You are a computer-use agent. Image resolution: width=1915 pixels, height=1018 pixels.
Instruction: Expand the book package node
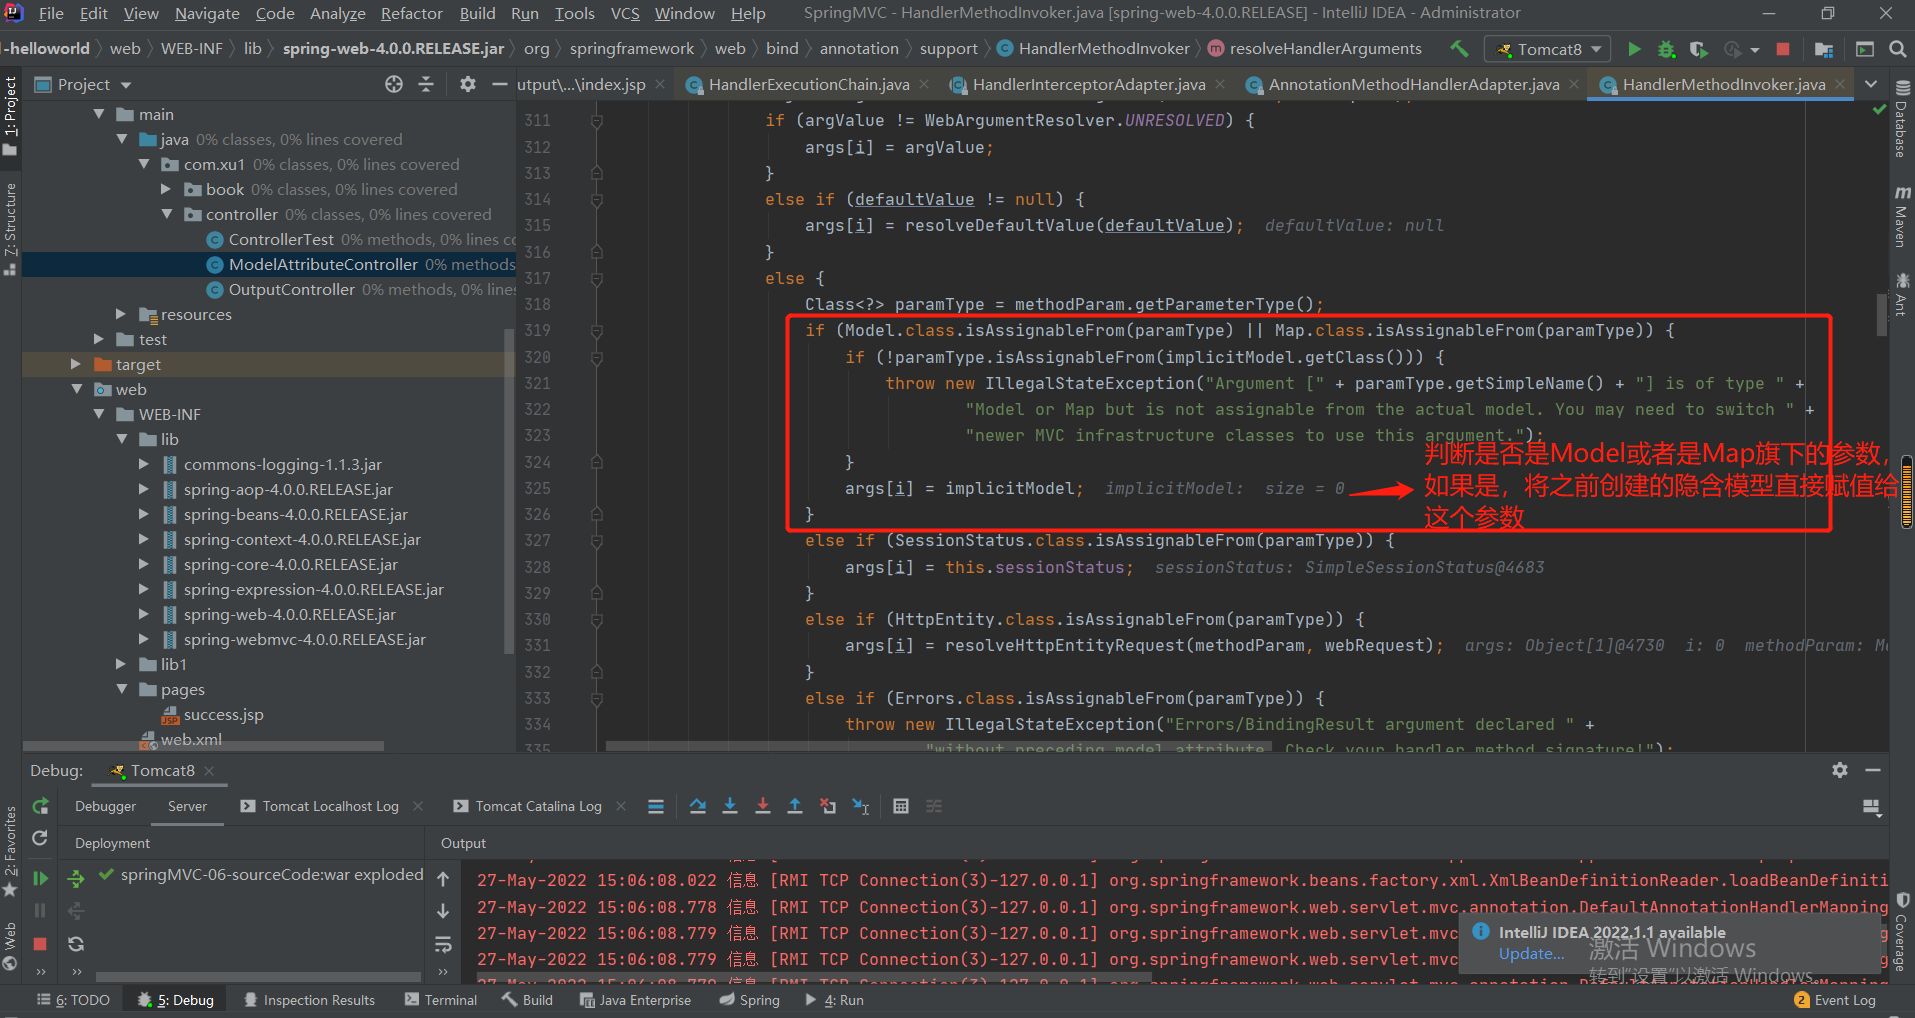click(x=167, y=189)
